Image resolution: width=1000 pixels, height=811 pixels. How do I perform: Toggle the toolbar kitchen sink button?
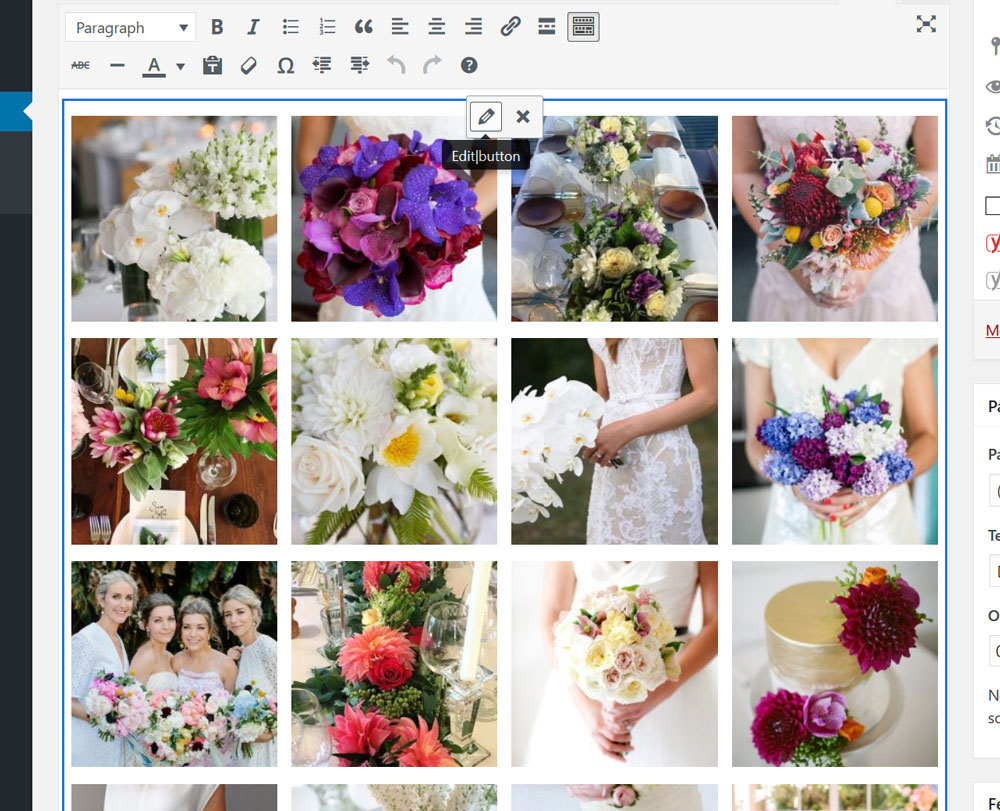click(x=584, y=27)
